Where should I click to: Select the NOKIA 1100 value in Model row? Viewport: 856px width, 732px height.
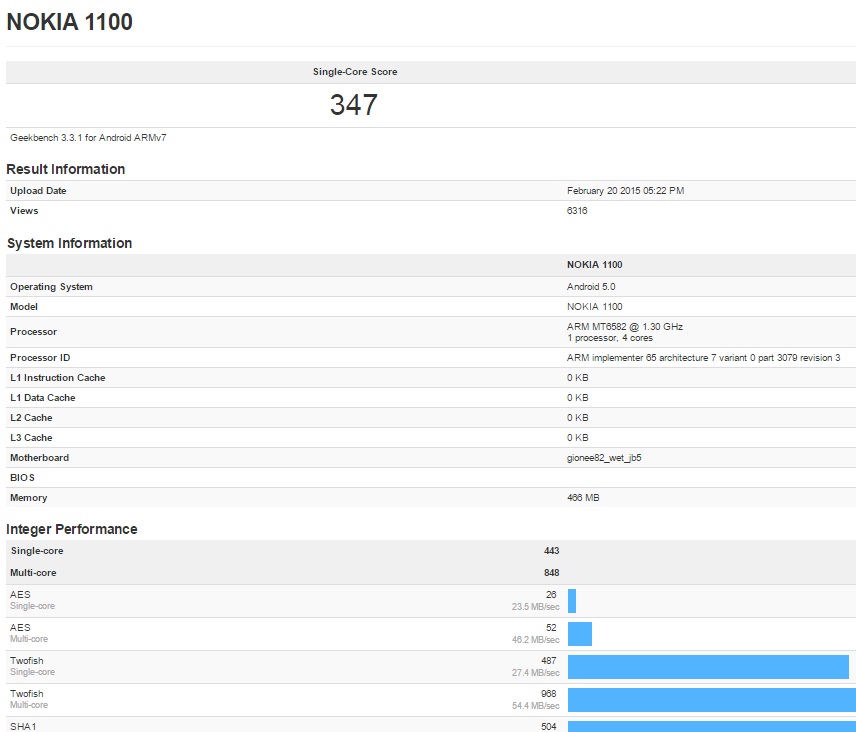coord(595,307)
